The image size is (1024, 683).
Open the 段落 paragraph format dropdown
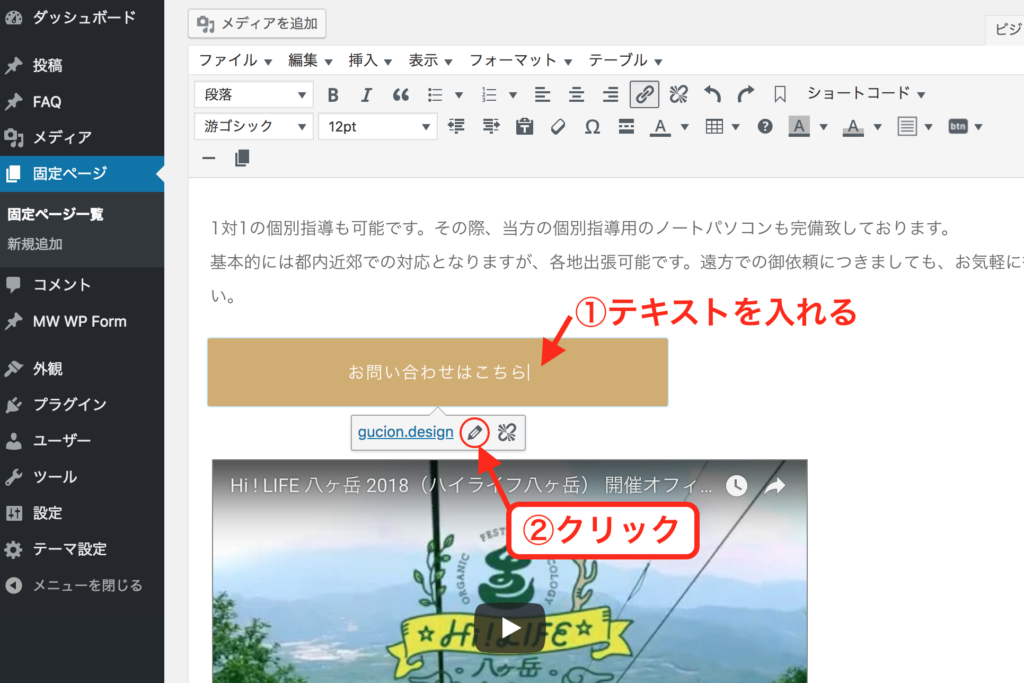tap(254, 95)
